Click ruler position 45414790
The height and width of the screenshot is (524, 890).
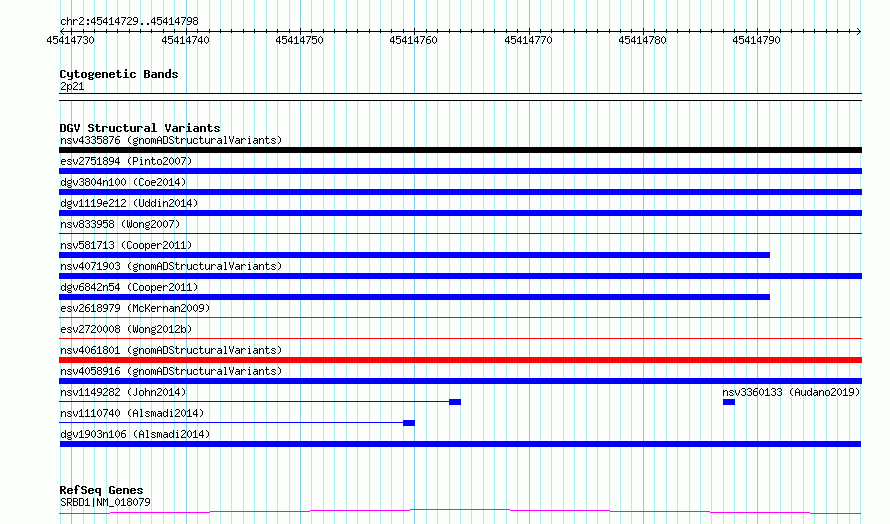pos(756,40)
